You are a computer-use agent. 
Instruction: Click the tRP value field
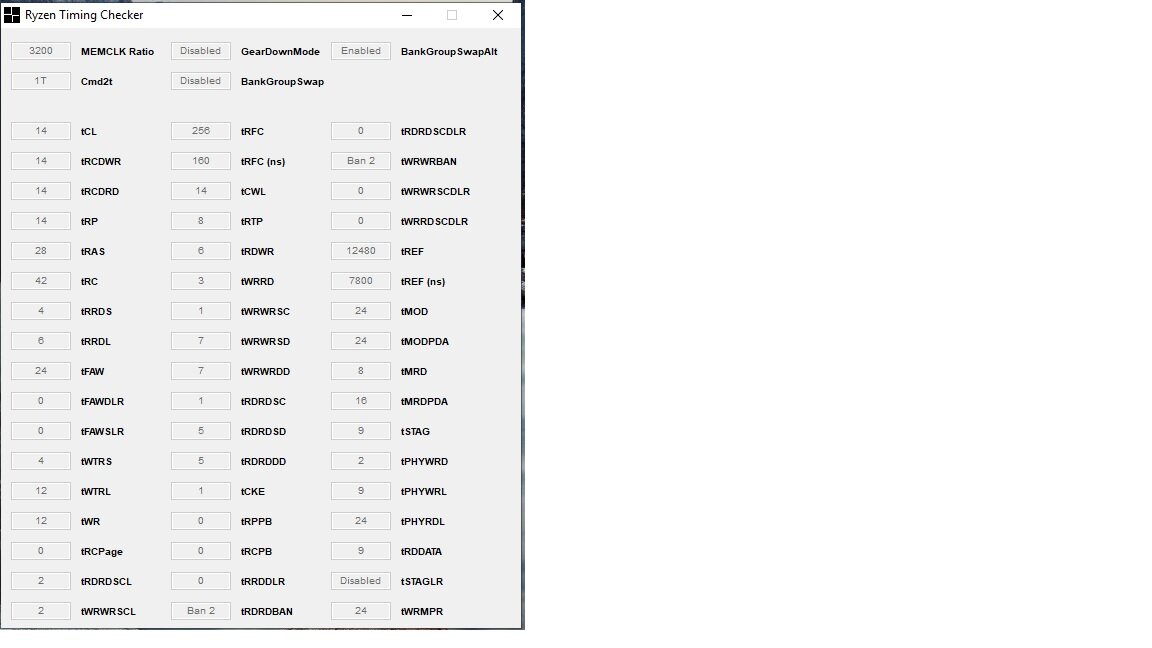[x=41, y=221]
